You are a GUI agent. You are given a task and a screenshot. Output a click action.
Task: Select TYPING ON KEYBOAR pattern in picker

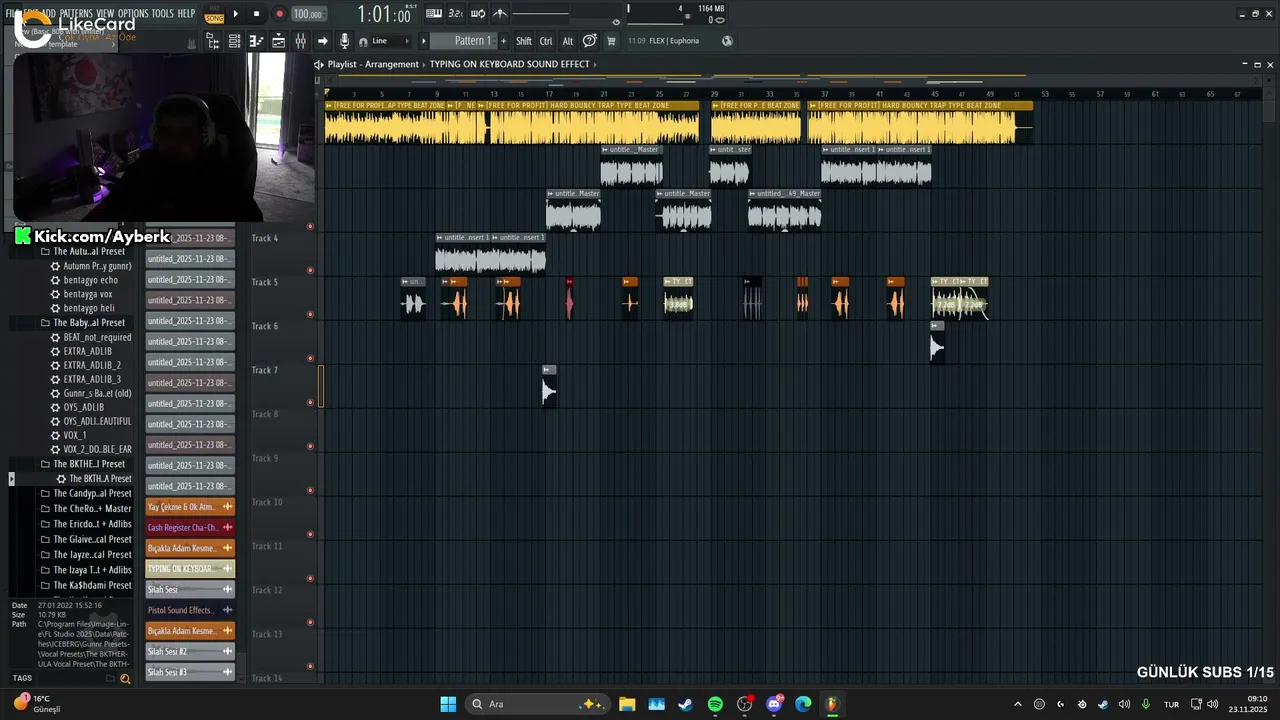190,569
